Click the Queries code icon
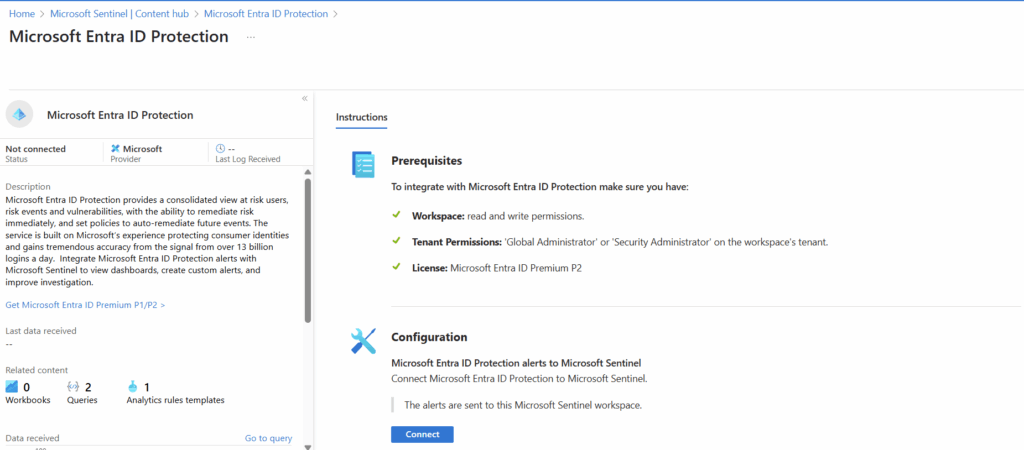 click(x=73, y=387)
